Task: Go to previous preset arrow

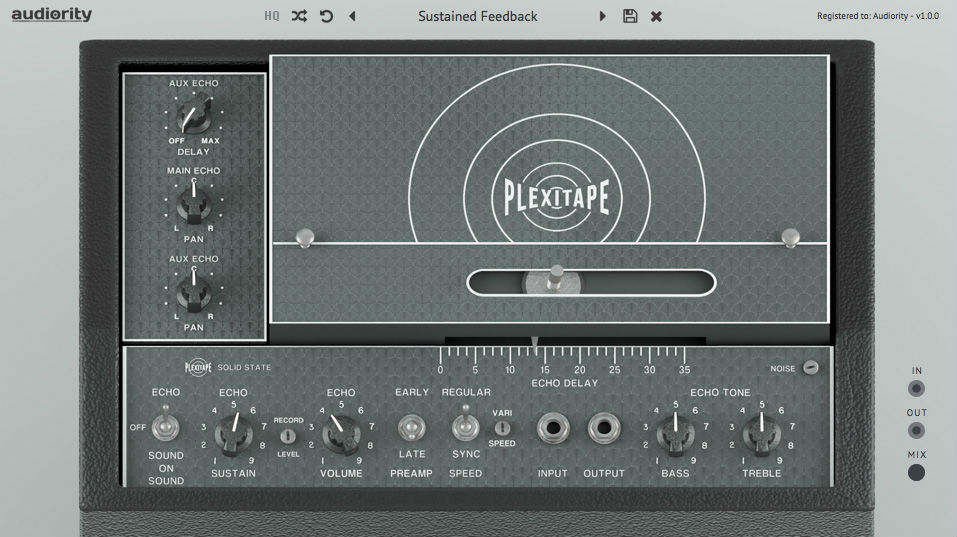Action: tap(352, 16)
